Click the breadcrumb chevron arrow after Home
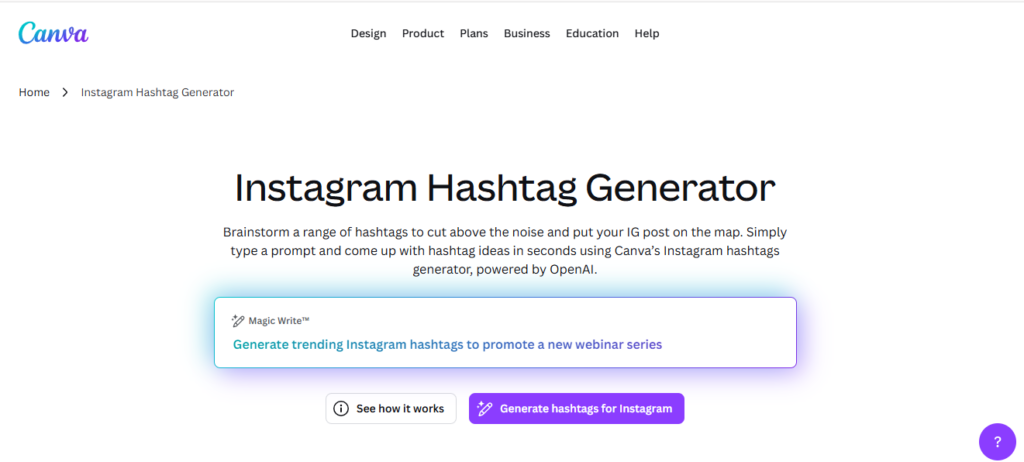 pos(65,92)
